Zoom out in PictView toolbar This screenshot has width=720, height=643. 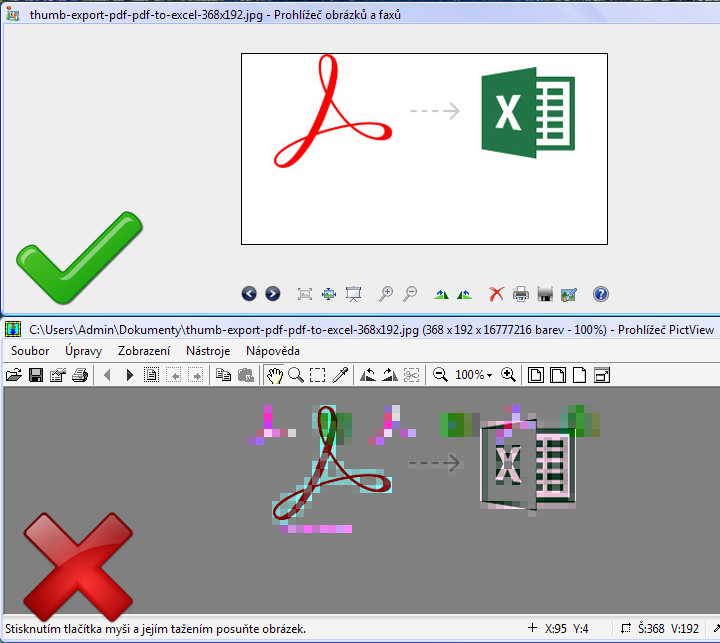(440, 375)
